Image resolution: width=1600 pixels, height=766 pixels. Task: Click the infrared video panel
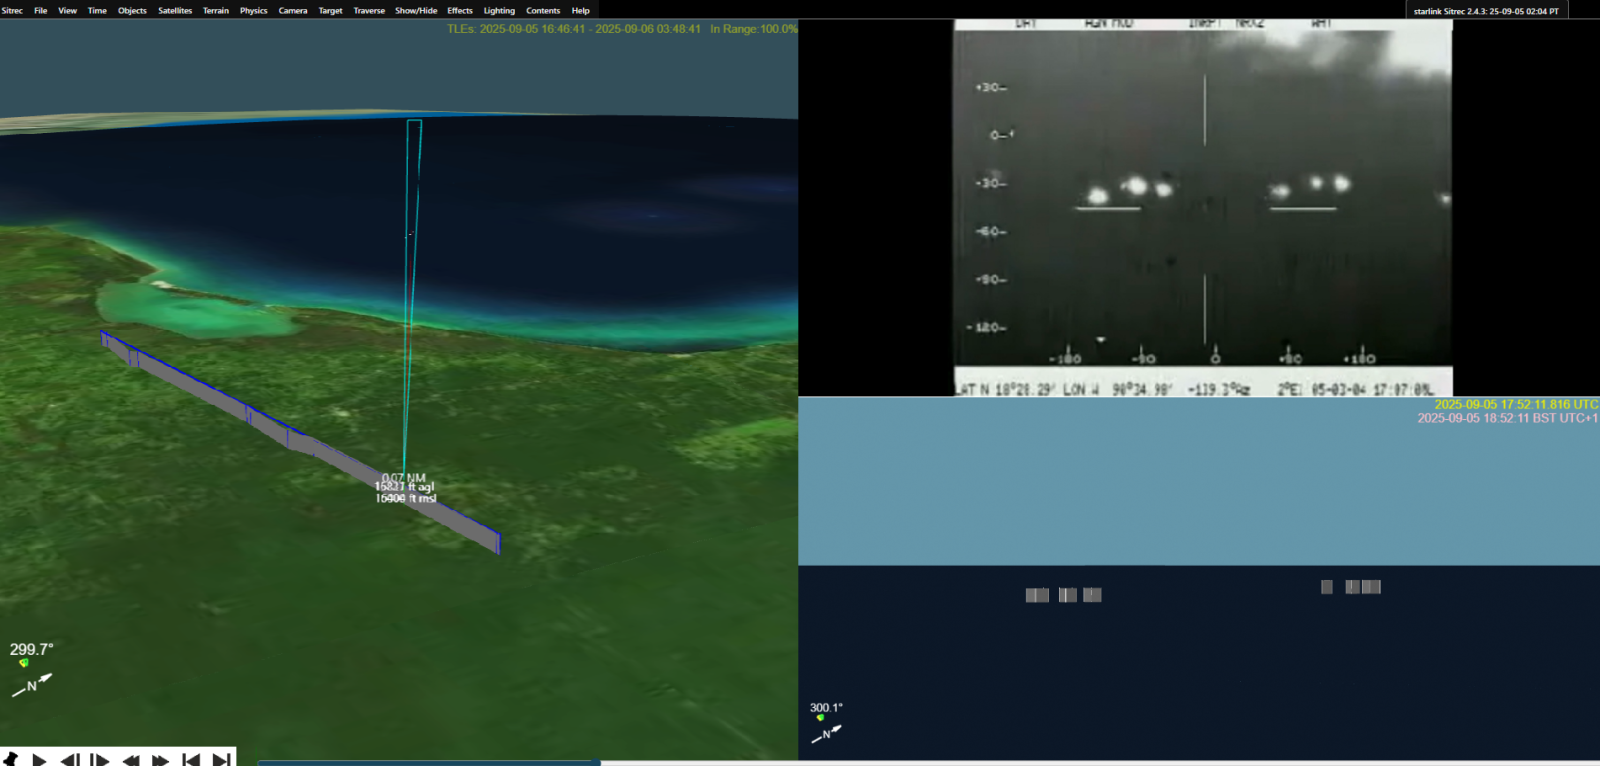(x=1202, y=207)
